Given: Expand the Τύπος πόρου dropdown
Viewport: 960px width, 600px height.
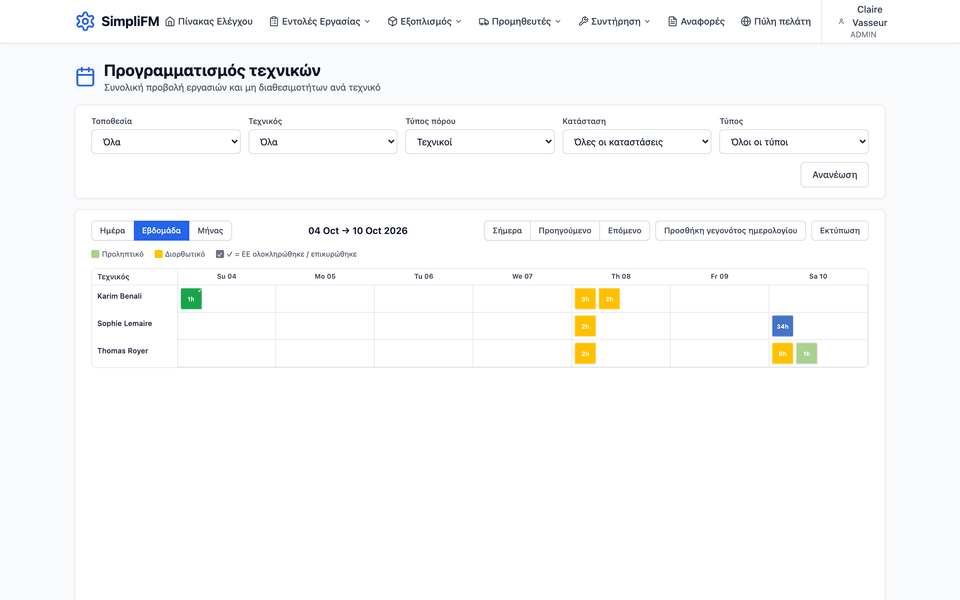Looking at the screenshot, I should coord(480,141).
